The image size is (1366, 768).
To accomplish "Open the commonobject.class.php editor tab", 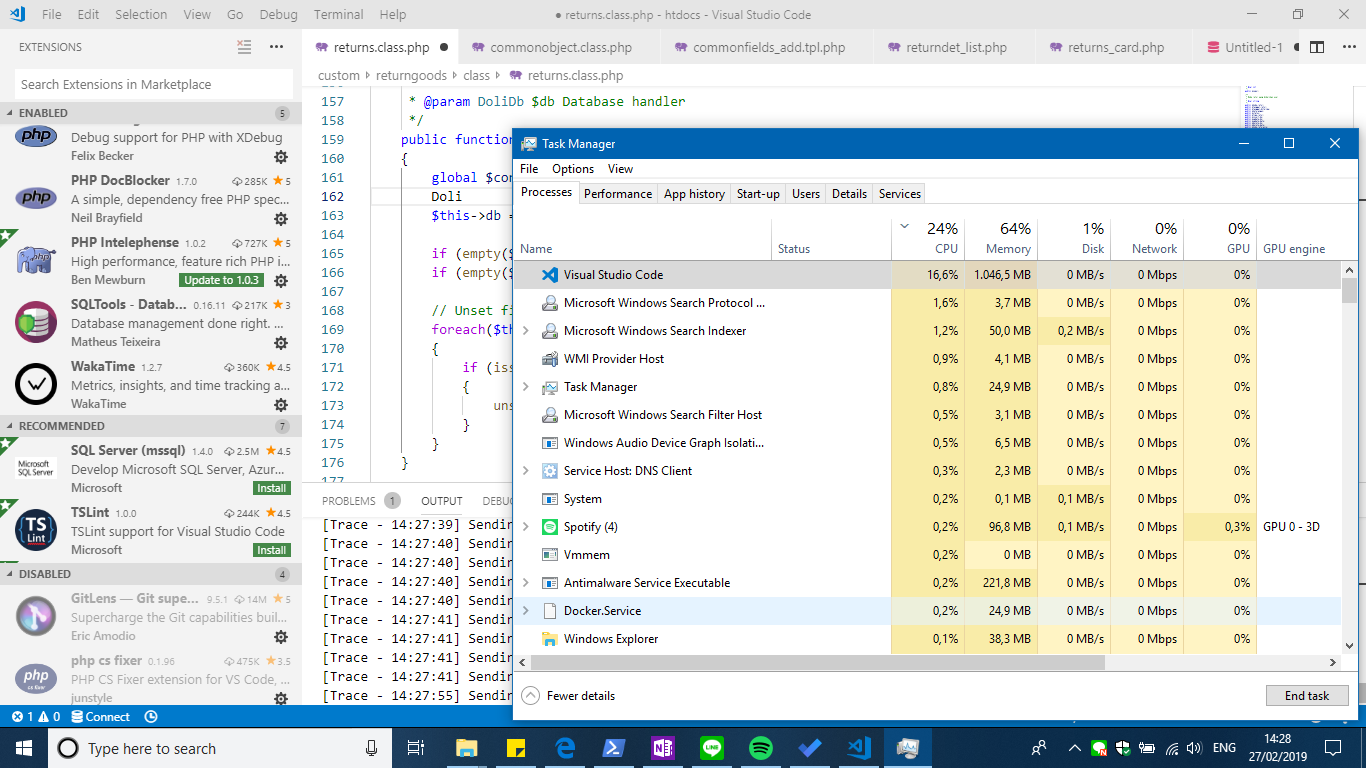I will 560,47.
